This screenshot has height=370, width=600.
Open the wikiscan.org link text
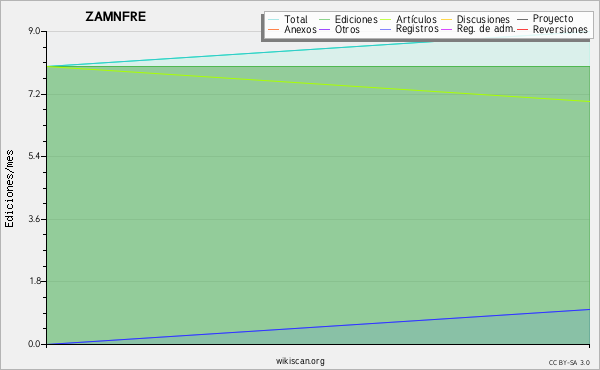[x=300, y=361]
